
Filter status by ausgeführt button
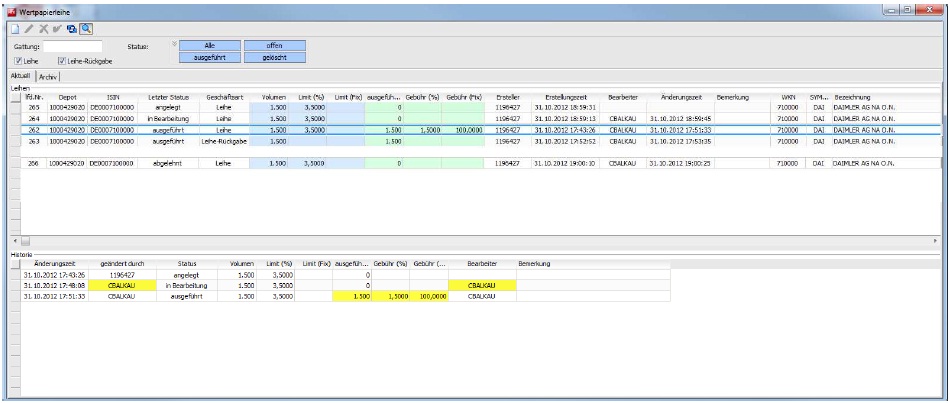[x=210, y=58]
